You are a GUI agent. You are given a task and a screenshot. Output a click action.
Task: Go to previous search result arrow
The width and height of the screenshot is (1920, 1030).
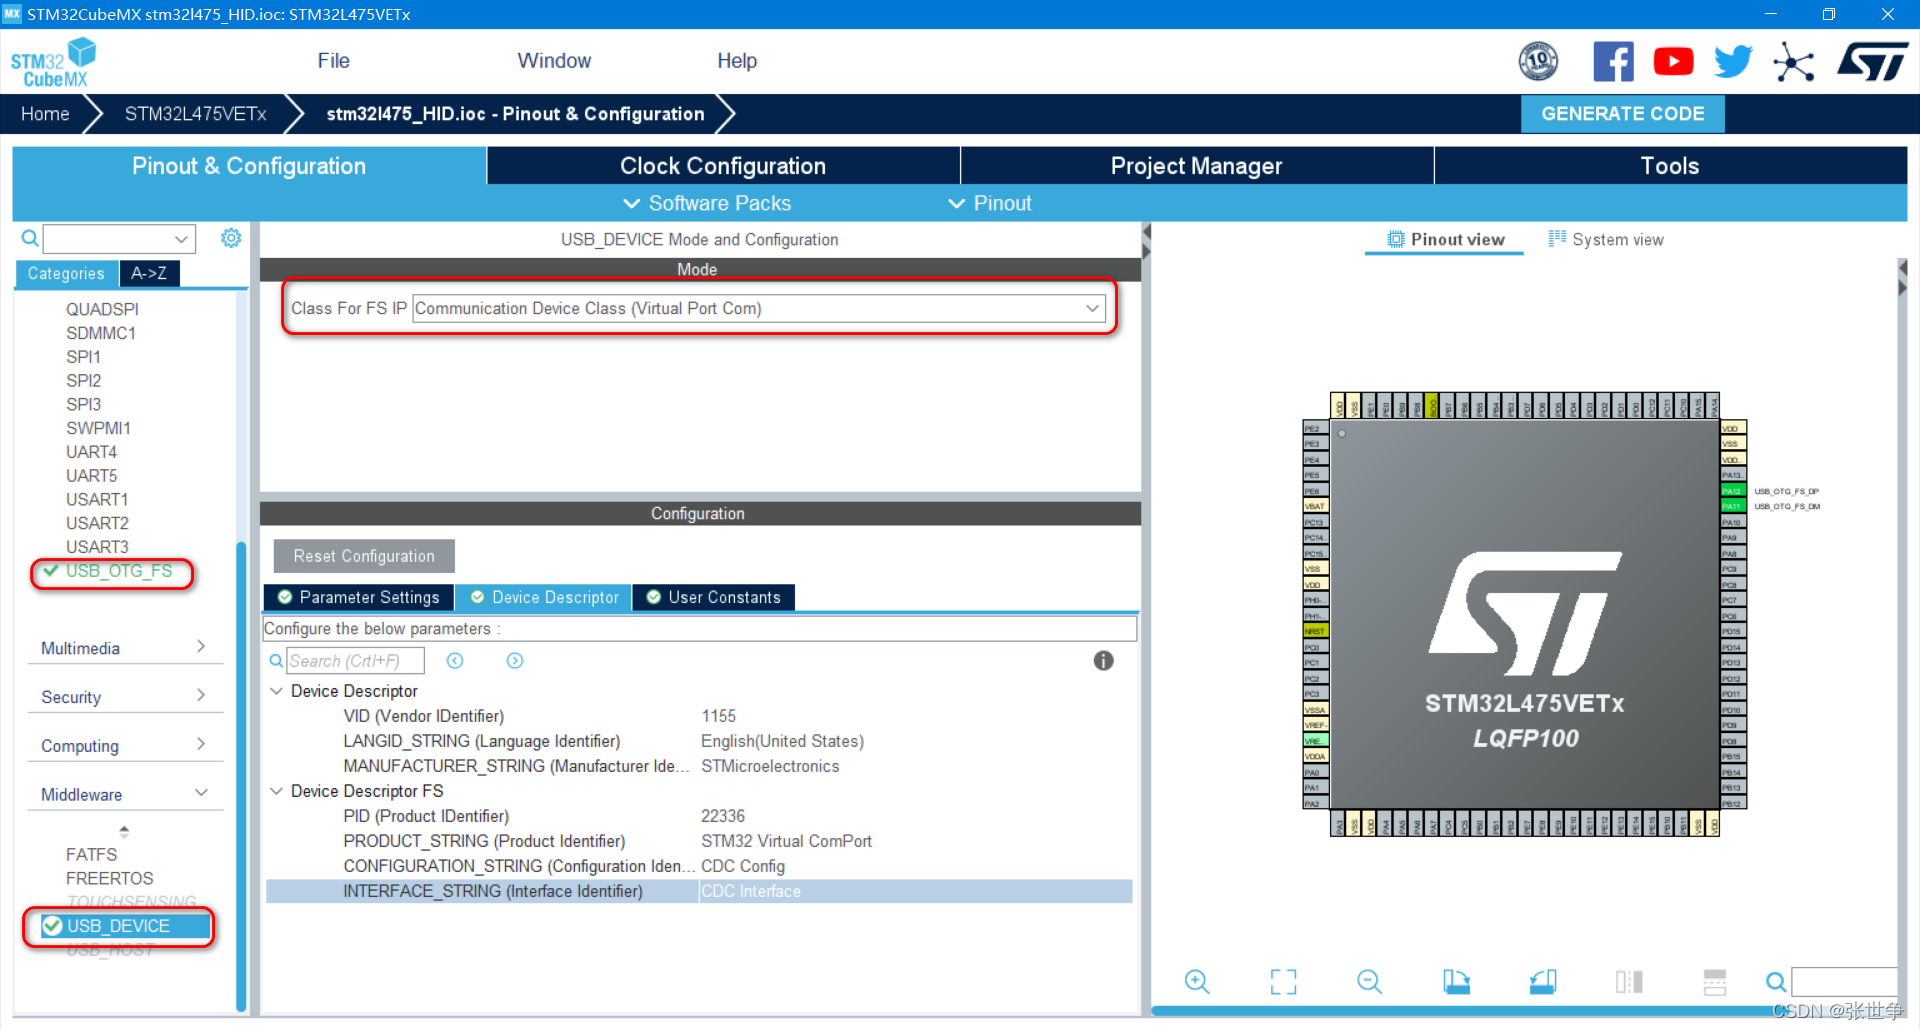(455, 661)
